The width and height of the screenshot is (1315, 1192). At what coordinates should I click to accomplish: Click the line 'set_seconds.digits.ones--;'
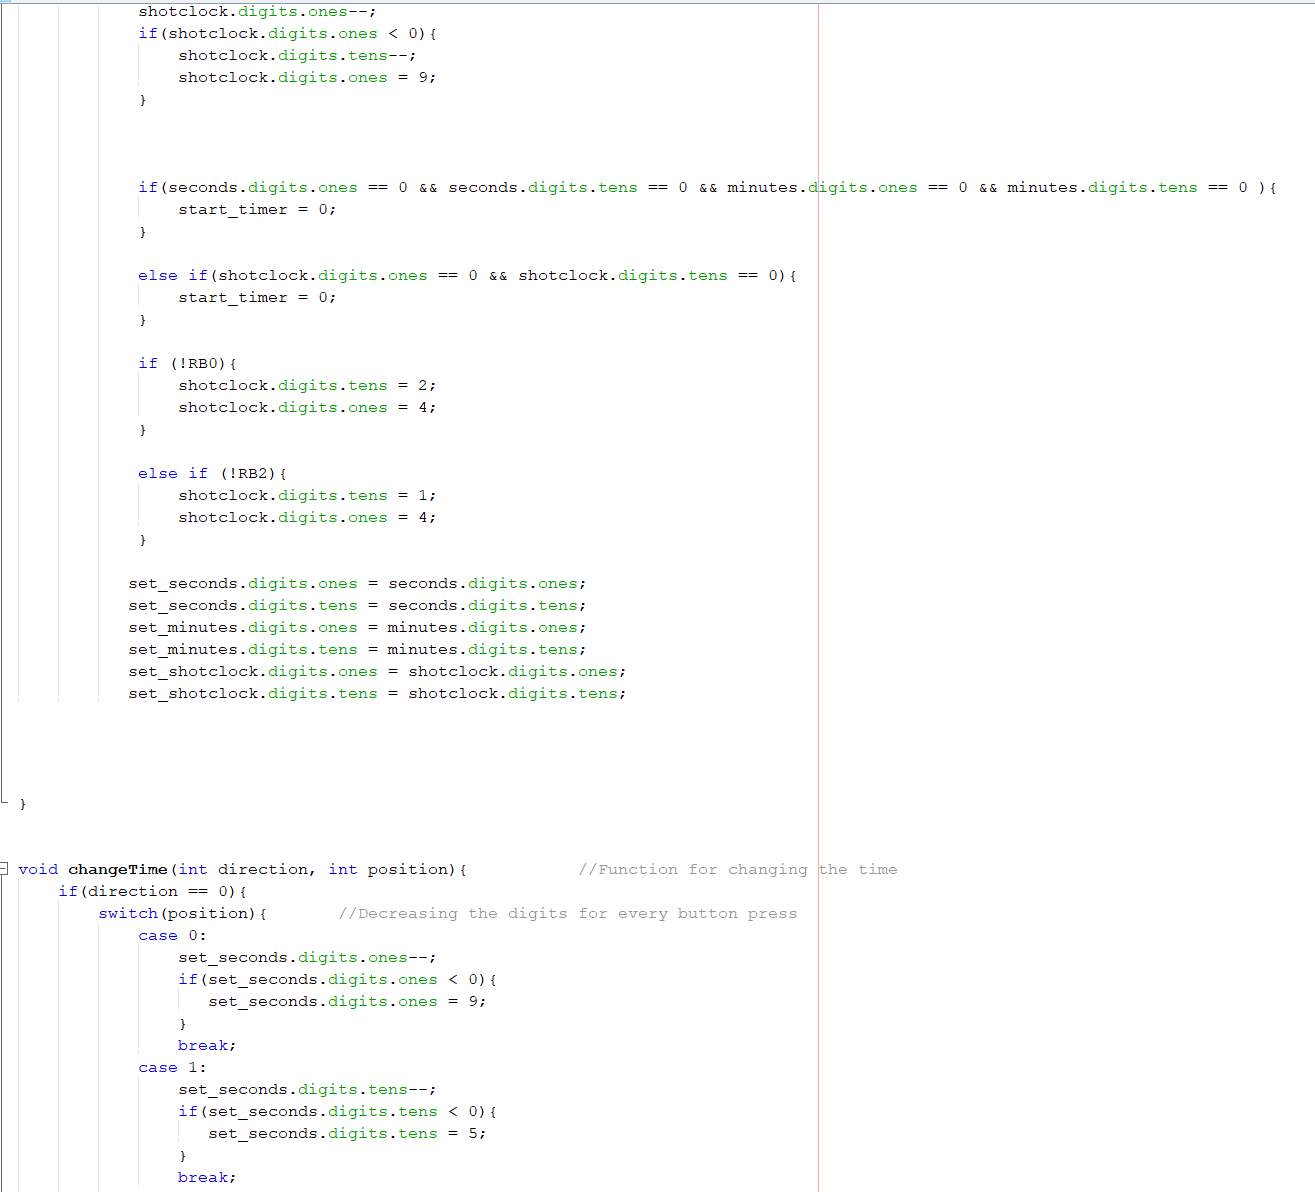click(307, 958)
